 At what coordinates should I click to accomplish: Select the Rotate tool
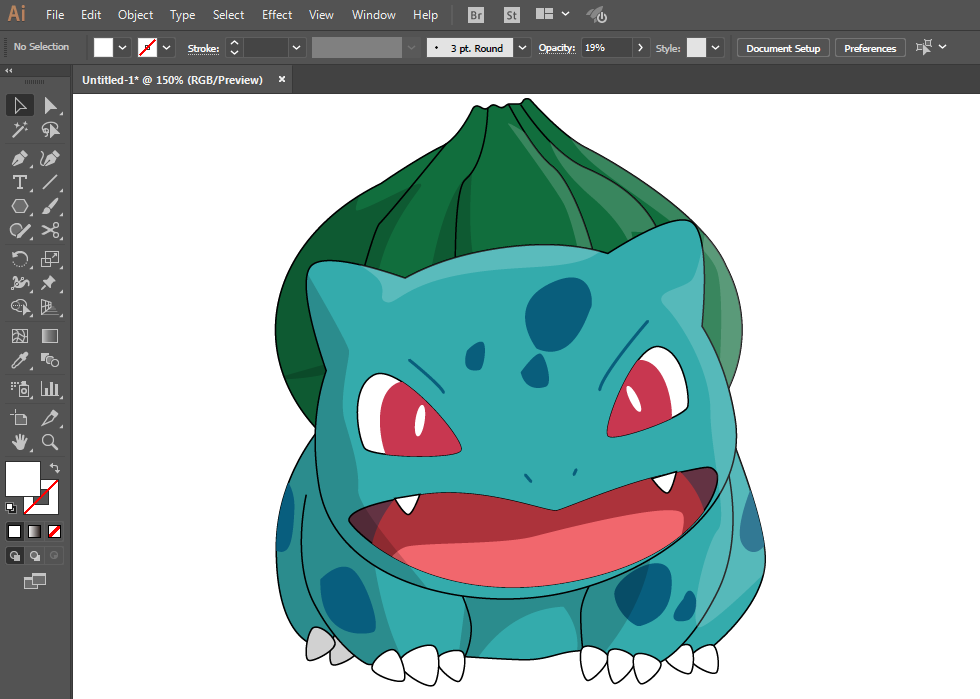point(19,258)
